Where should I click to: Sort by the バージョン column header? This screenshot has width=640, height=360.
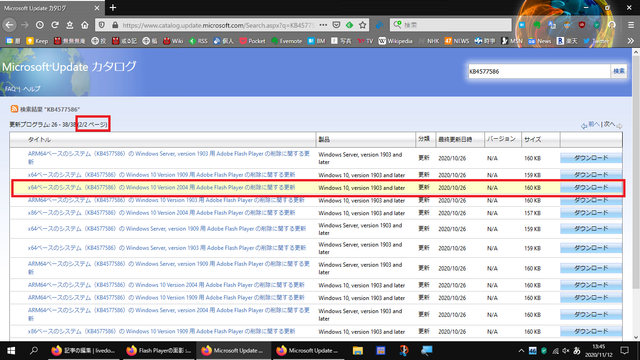click(x=501, y=139)
